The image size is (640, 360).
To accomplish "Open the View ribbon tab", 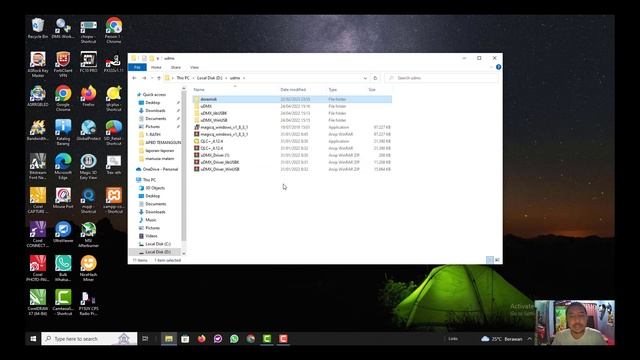I will [194, 67].
